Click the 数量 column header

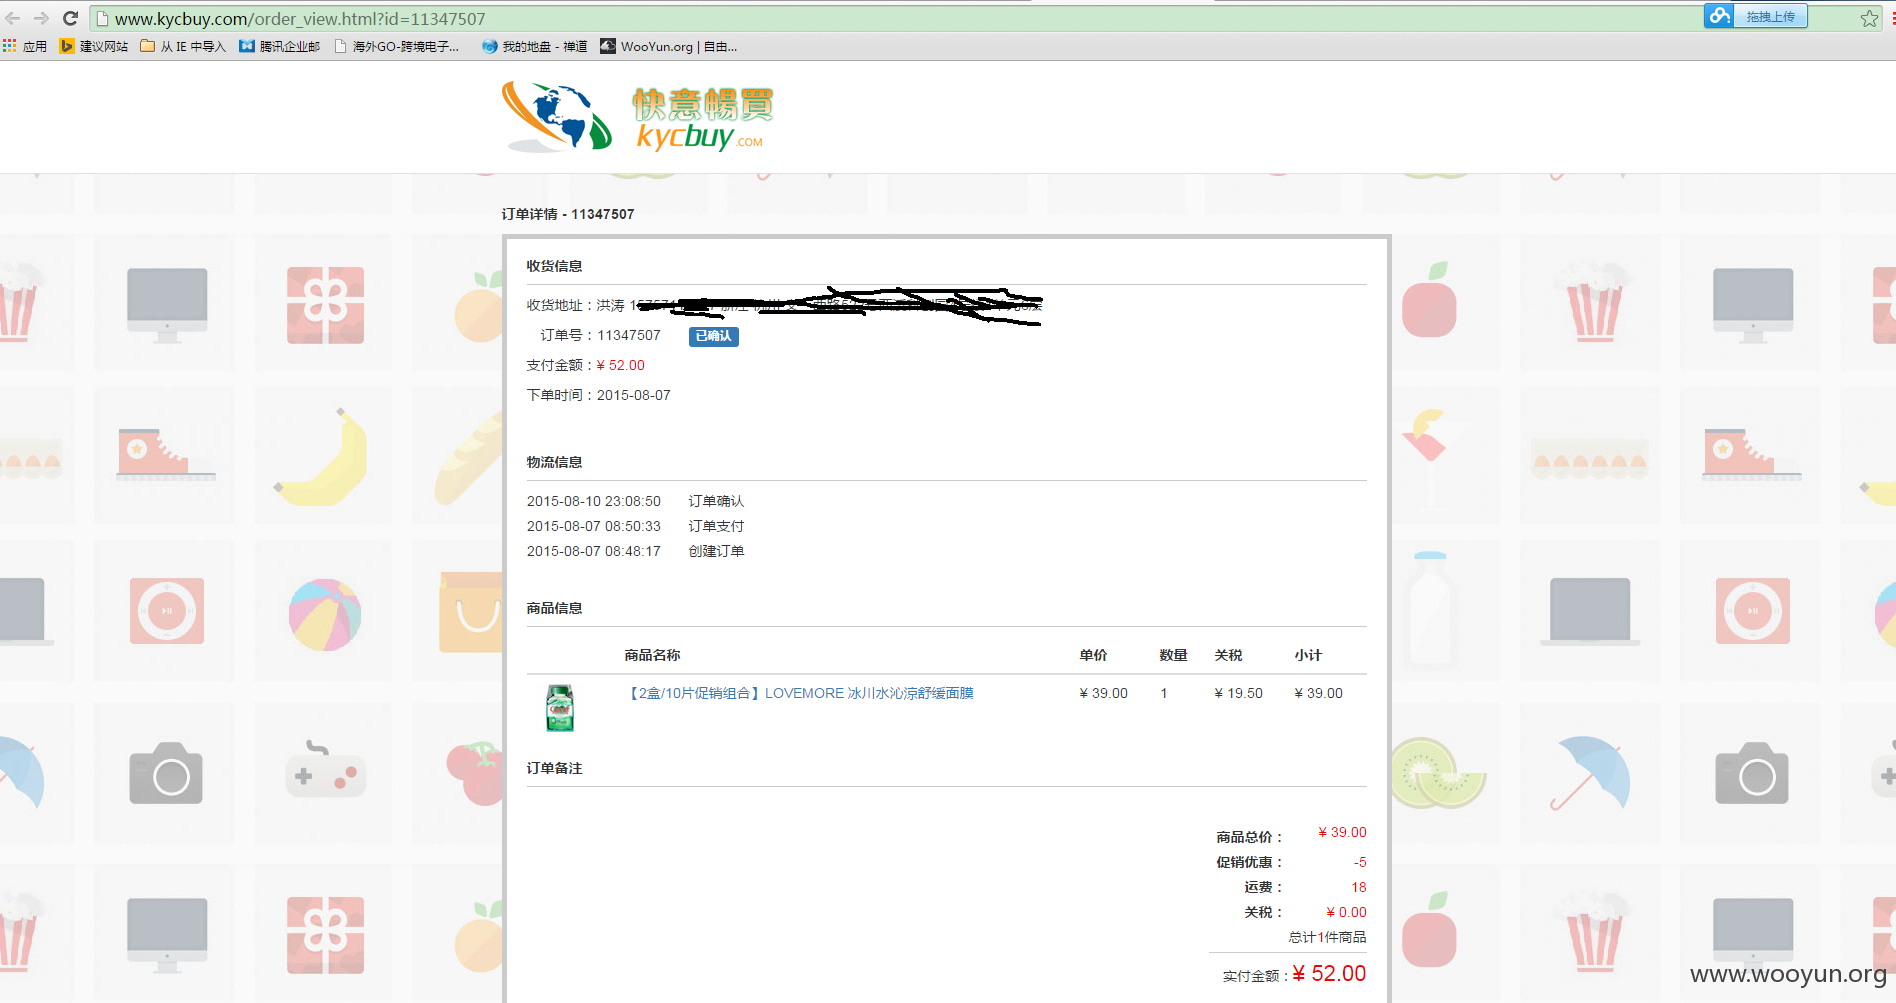tap(1173, 655)
